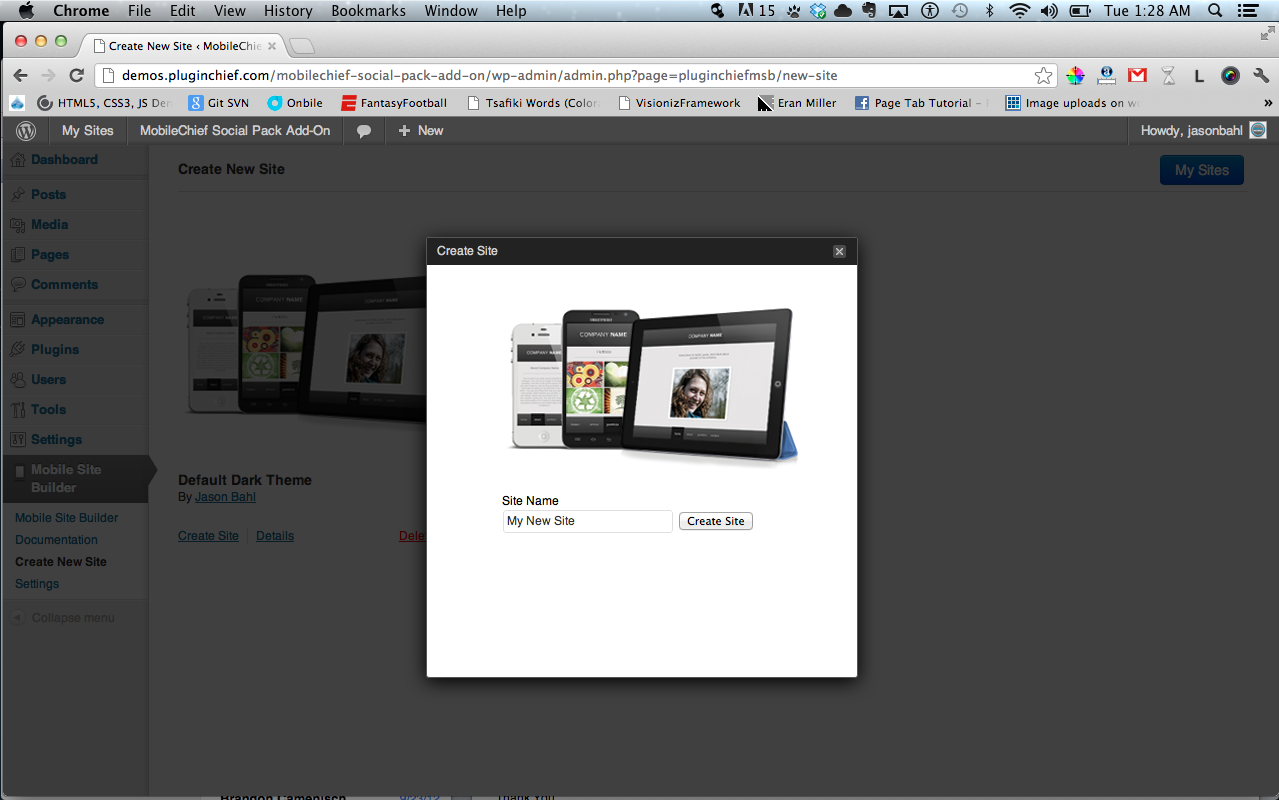
Task: Open Eran Miller bookmark
Action: (797, 103)
